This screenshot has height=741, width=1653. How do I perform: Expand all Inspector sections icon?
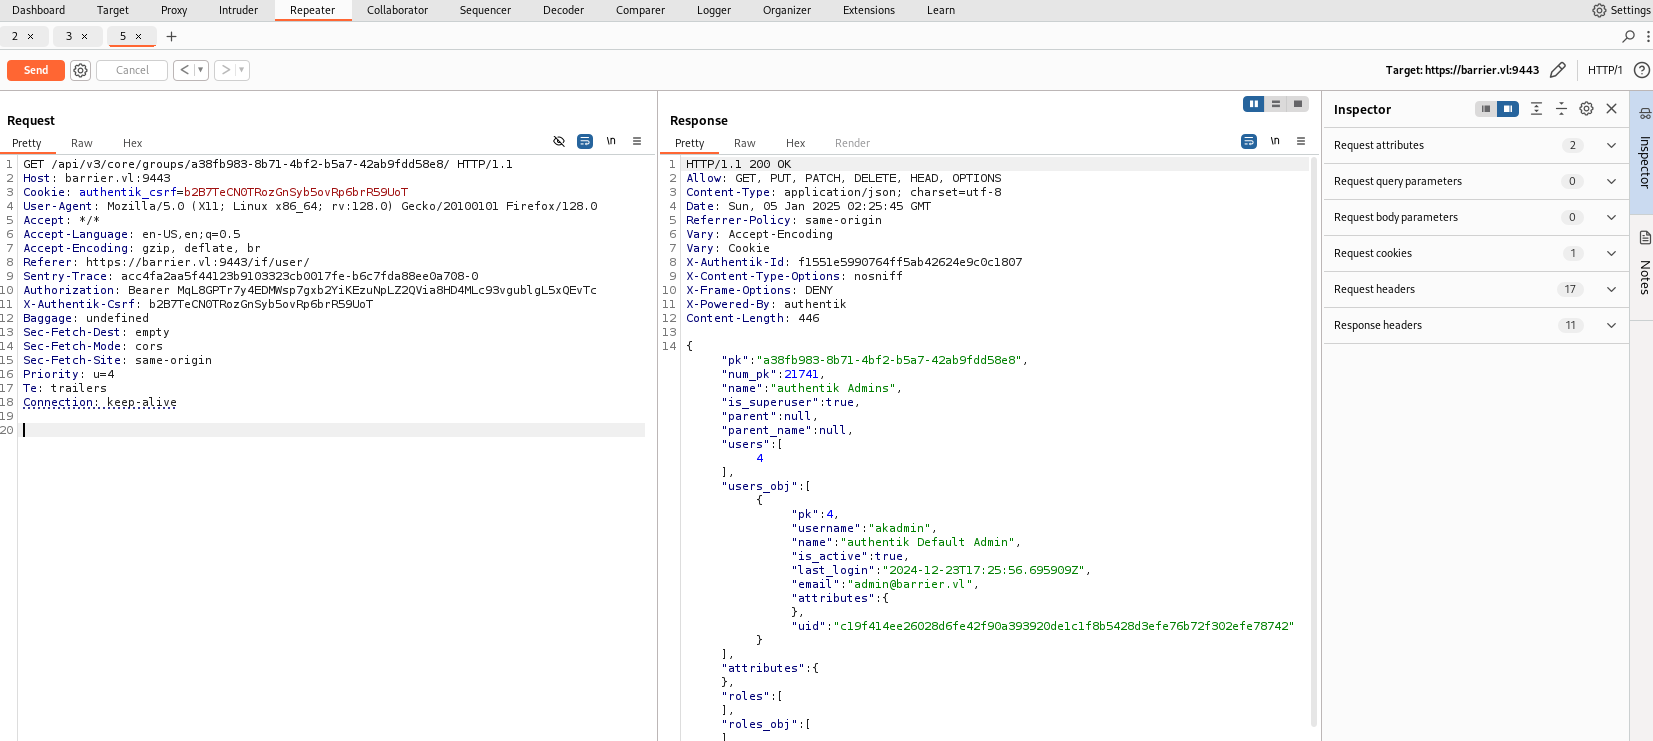(x=1536, y=109)
